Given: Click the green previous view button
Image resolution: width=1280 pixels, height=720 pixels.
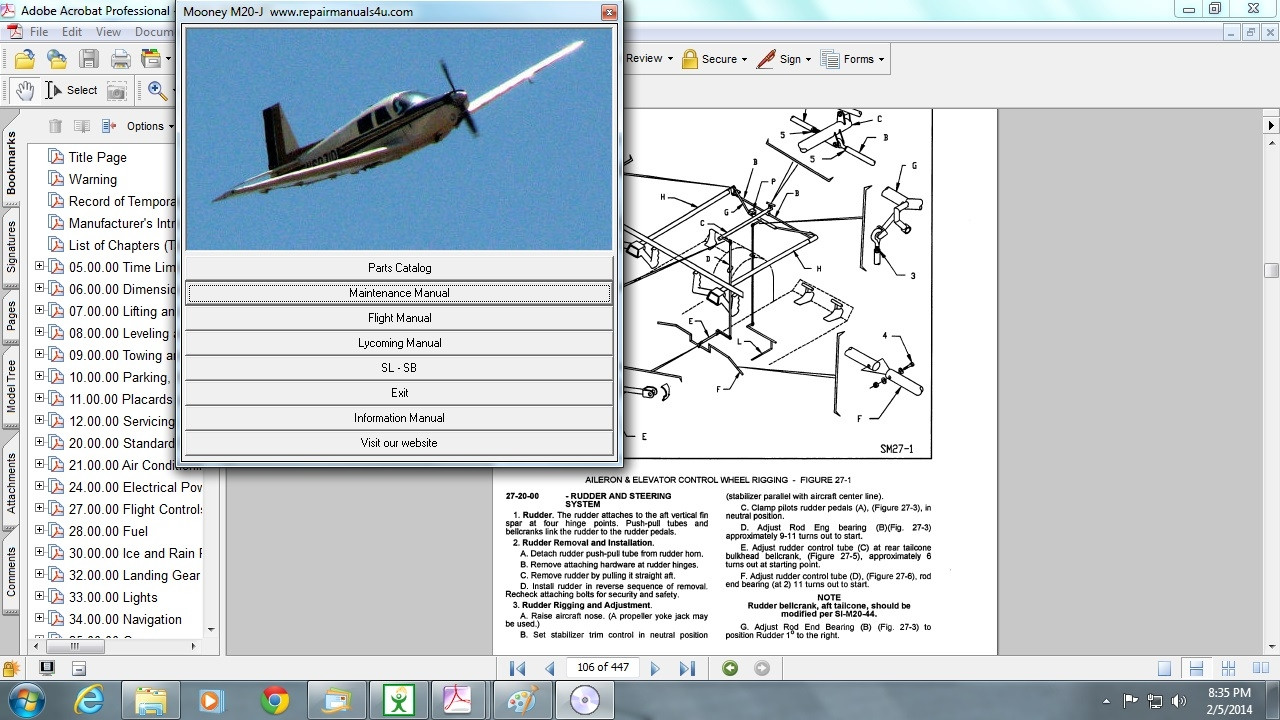Looking at the screenshot, I should pos(730,668).
